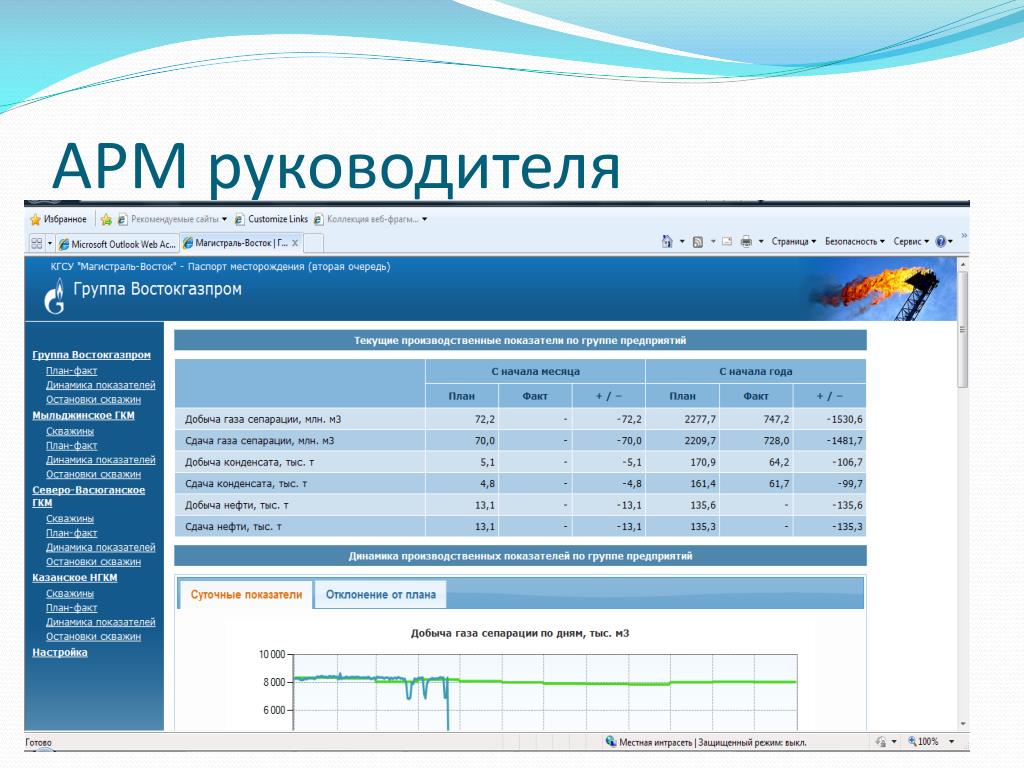This screenshot has height=768, width=1024.
Task: Open Остановки скважин under Группа Востокгазпром
Action: pos(93,400)
